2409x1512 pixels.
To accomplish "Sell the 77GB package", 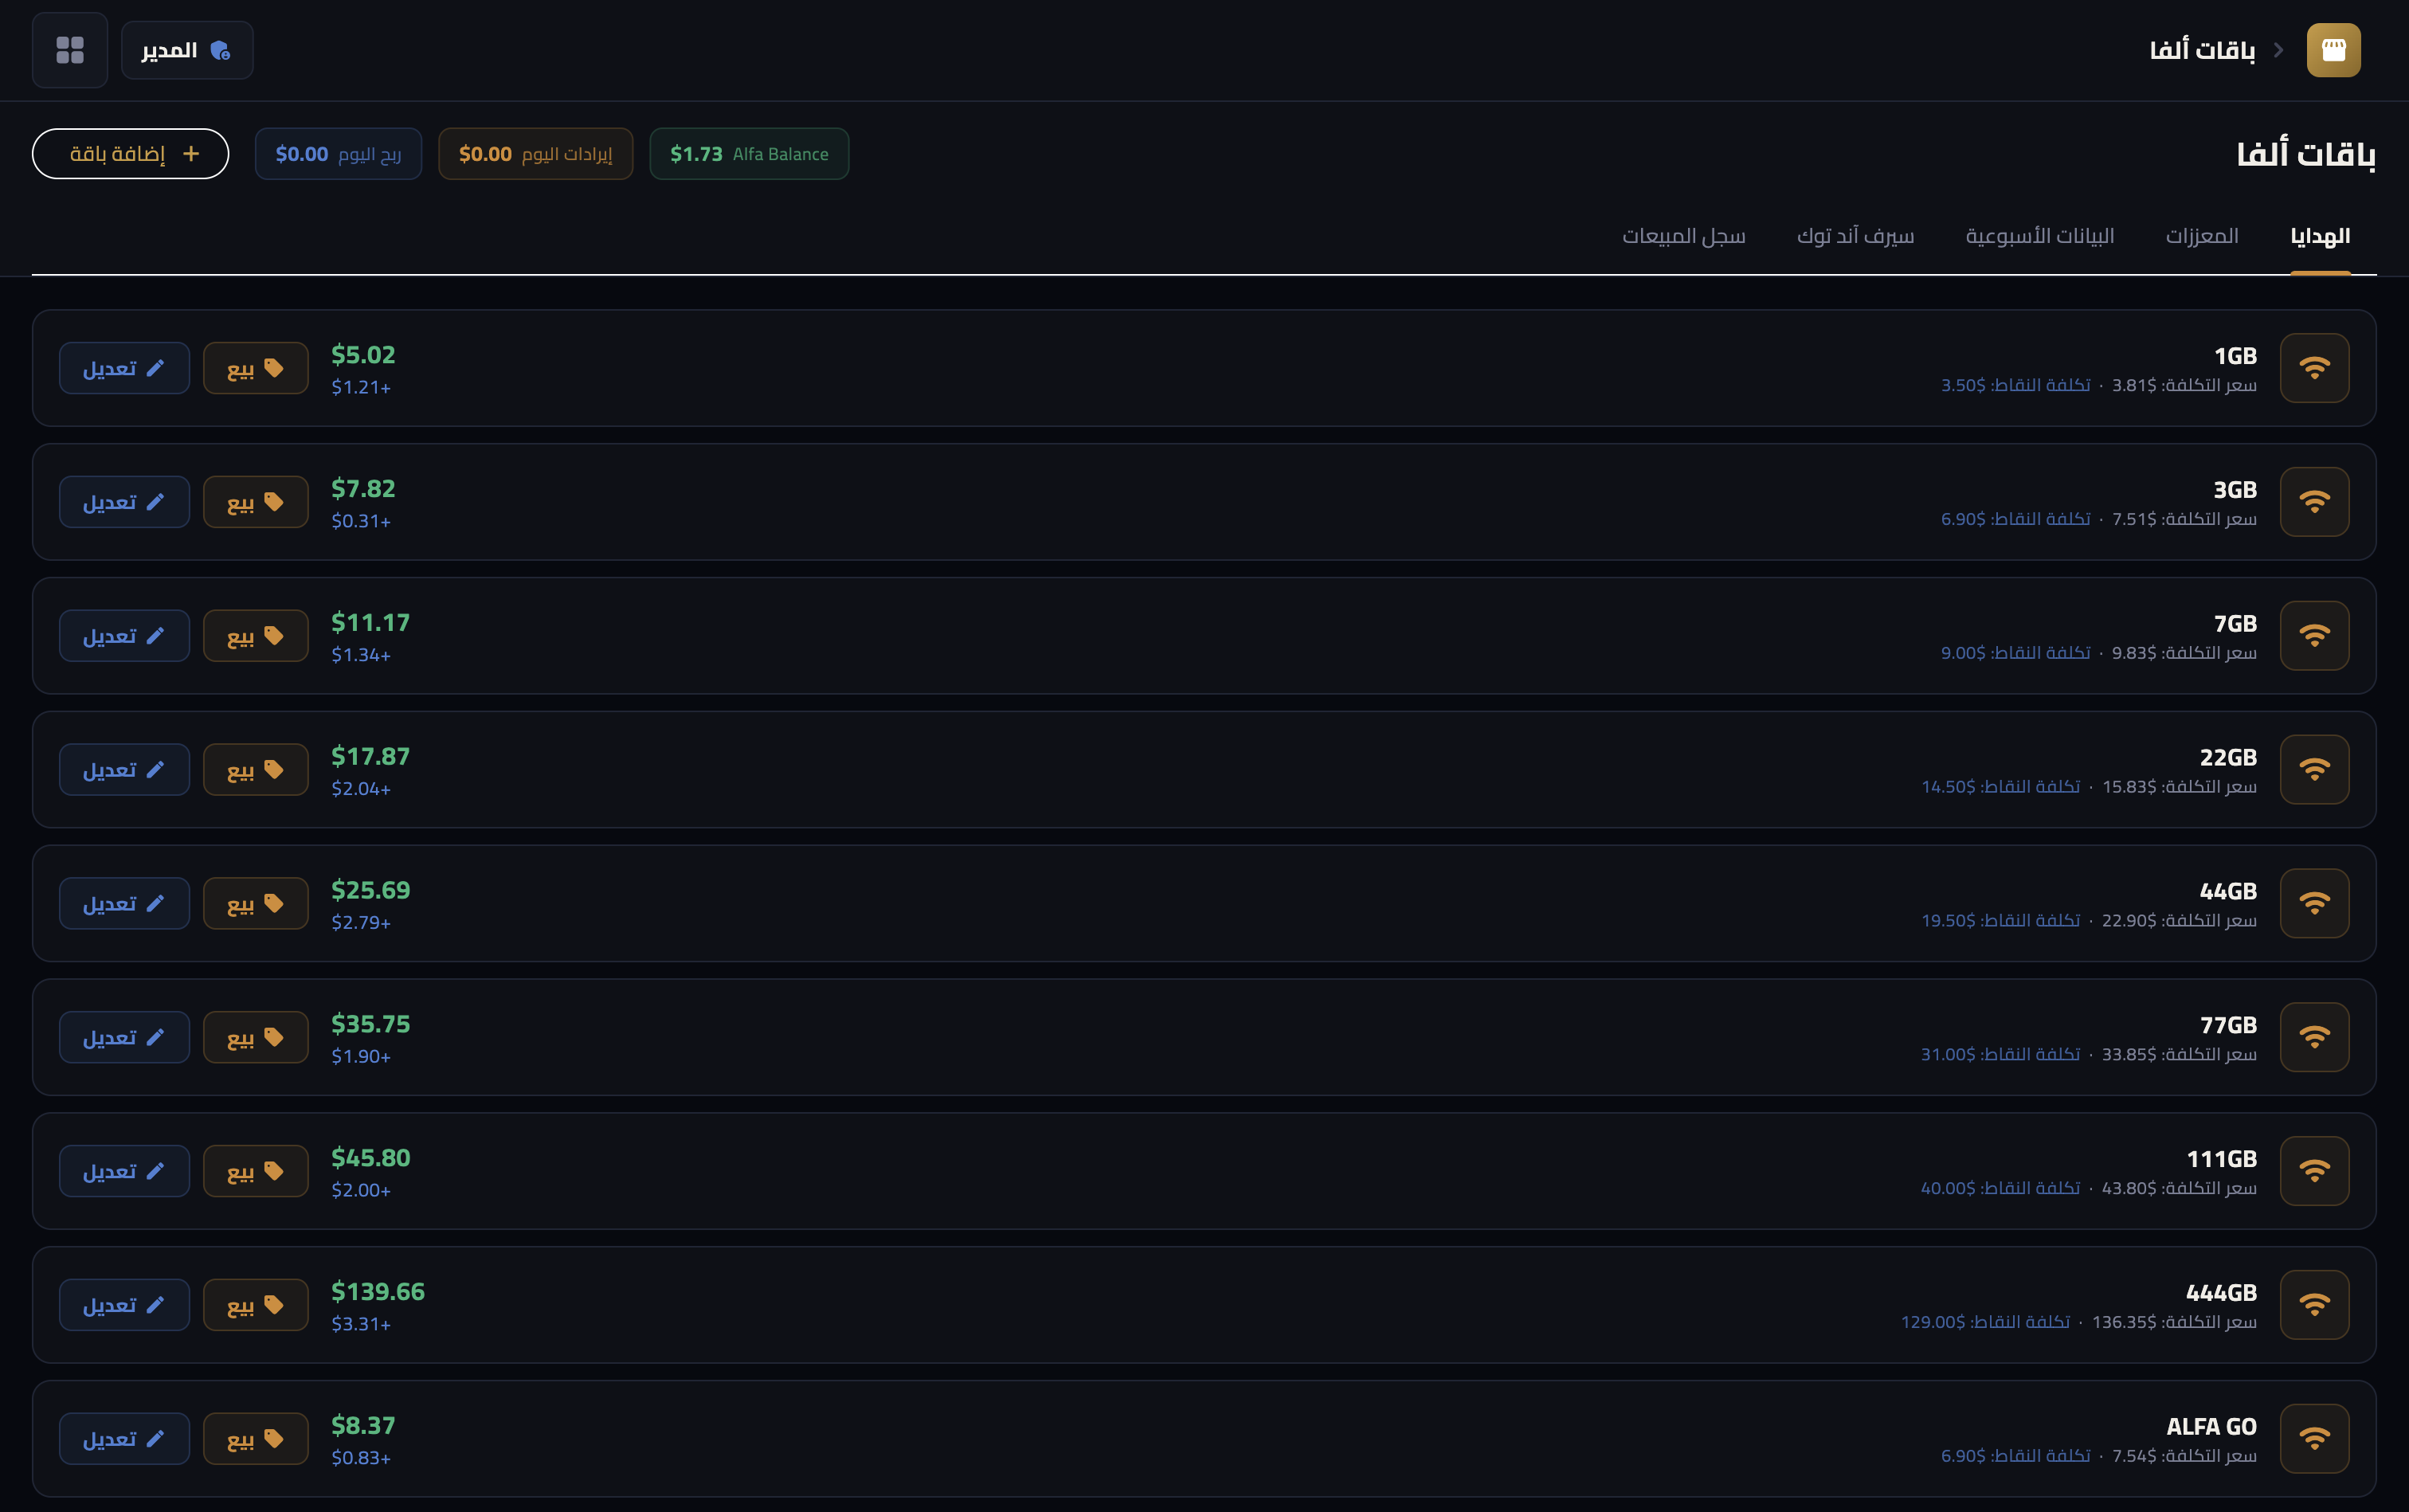I will 255,1037.
